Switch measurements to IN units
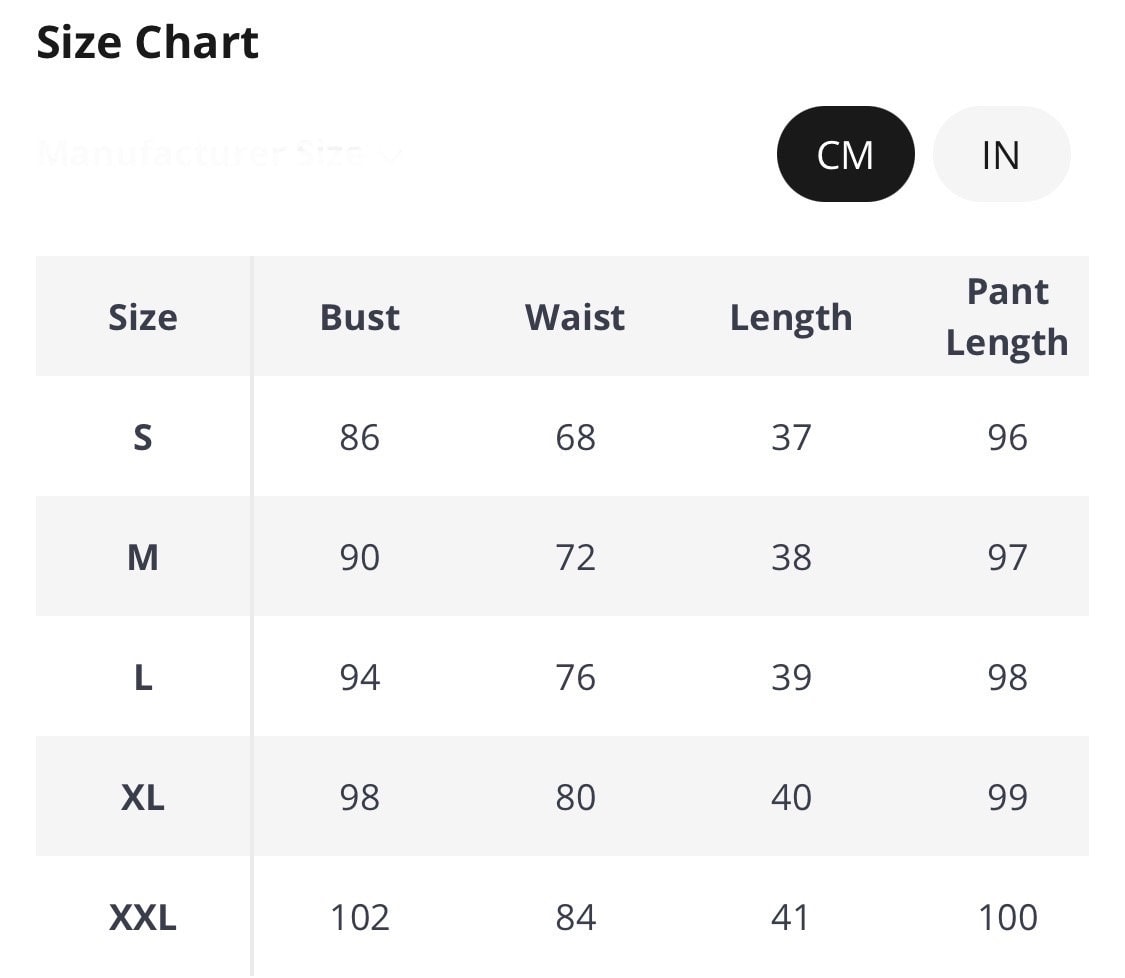The height and width of the screenshot is (978, 1125). click(1001, 154)
